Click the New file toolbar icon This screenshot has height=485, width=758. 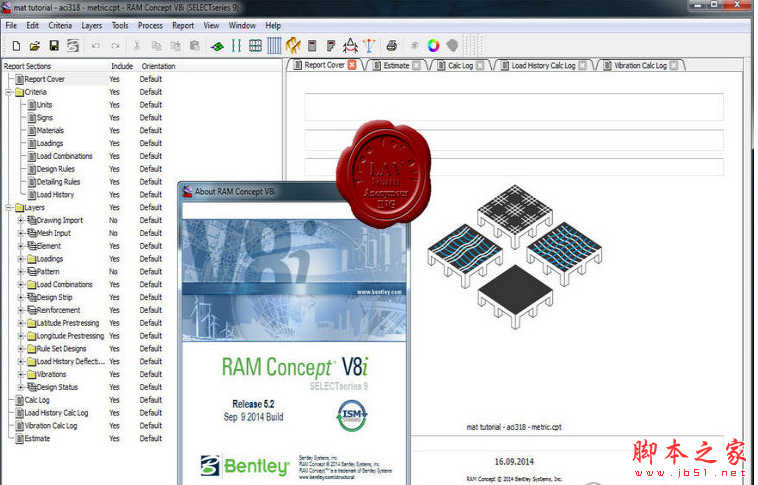point(16,45)
